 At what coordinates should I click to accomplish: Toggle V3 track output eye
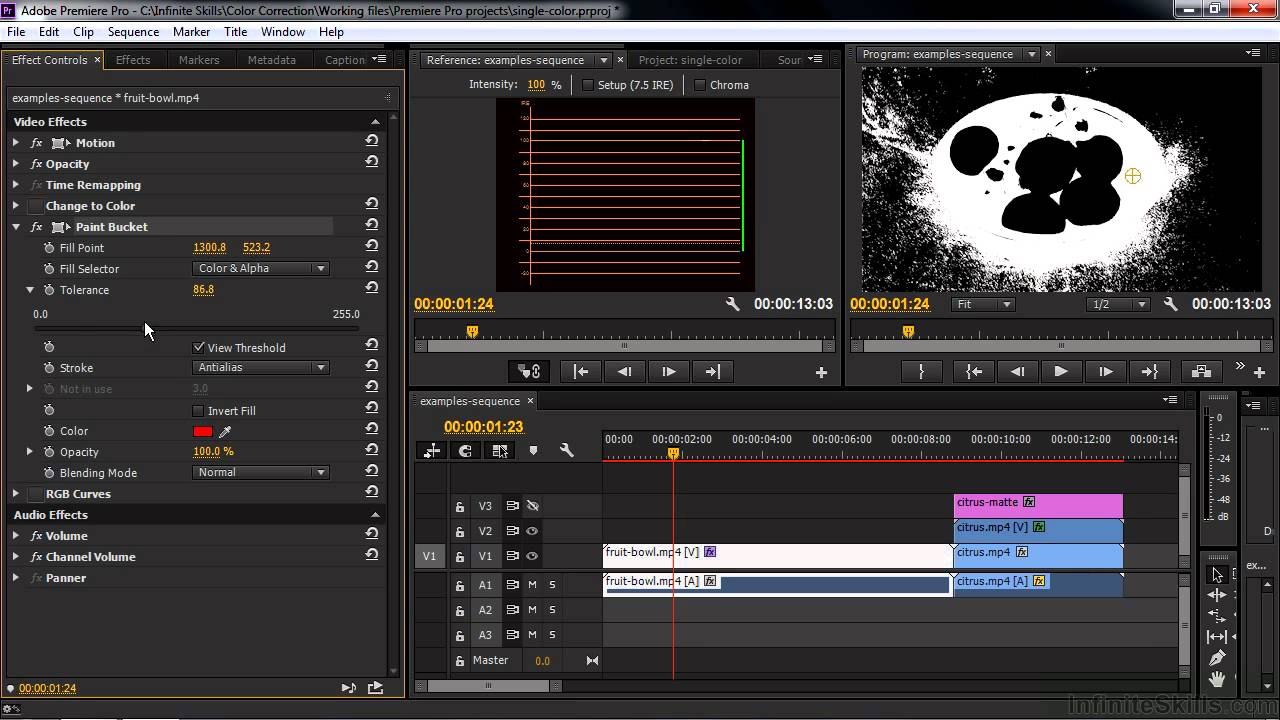click(x=532, y=506)
